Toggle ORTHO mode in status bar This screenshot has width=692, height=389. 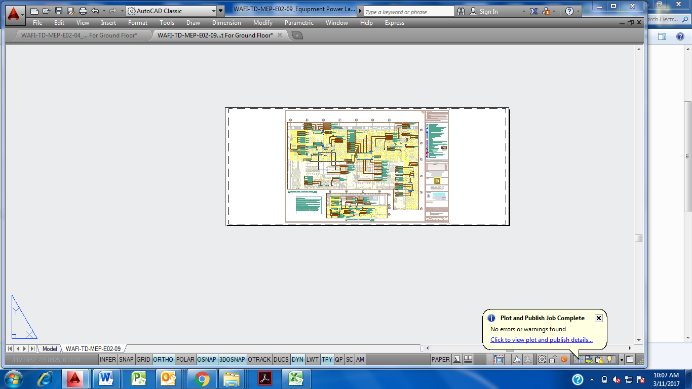[x=163, y=359]
